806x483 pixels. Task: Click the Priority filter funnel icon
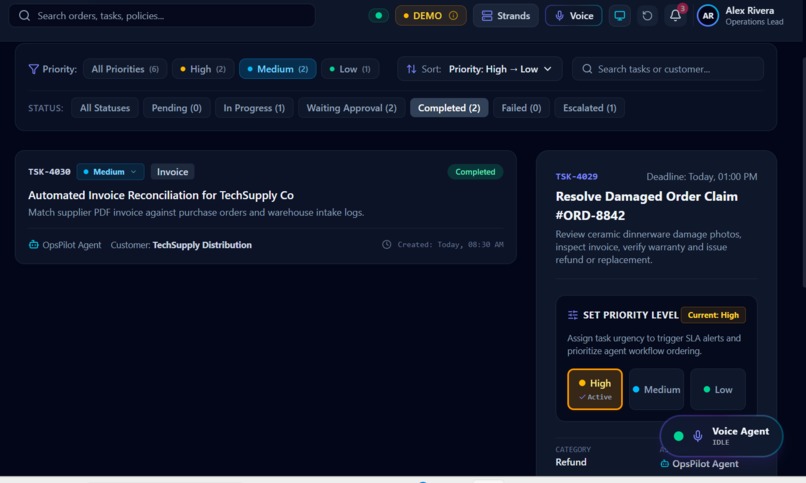tap(33, 69)
